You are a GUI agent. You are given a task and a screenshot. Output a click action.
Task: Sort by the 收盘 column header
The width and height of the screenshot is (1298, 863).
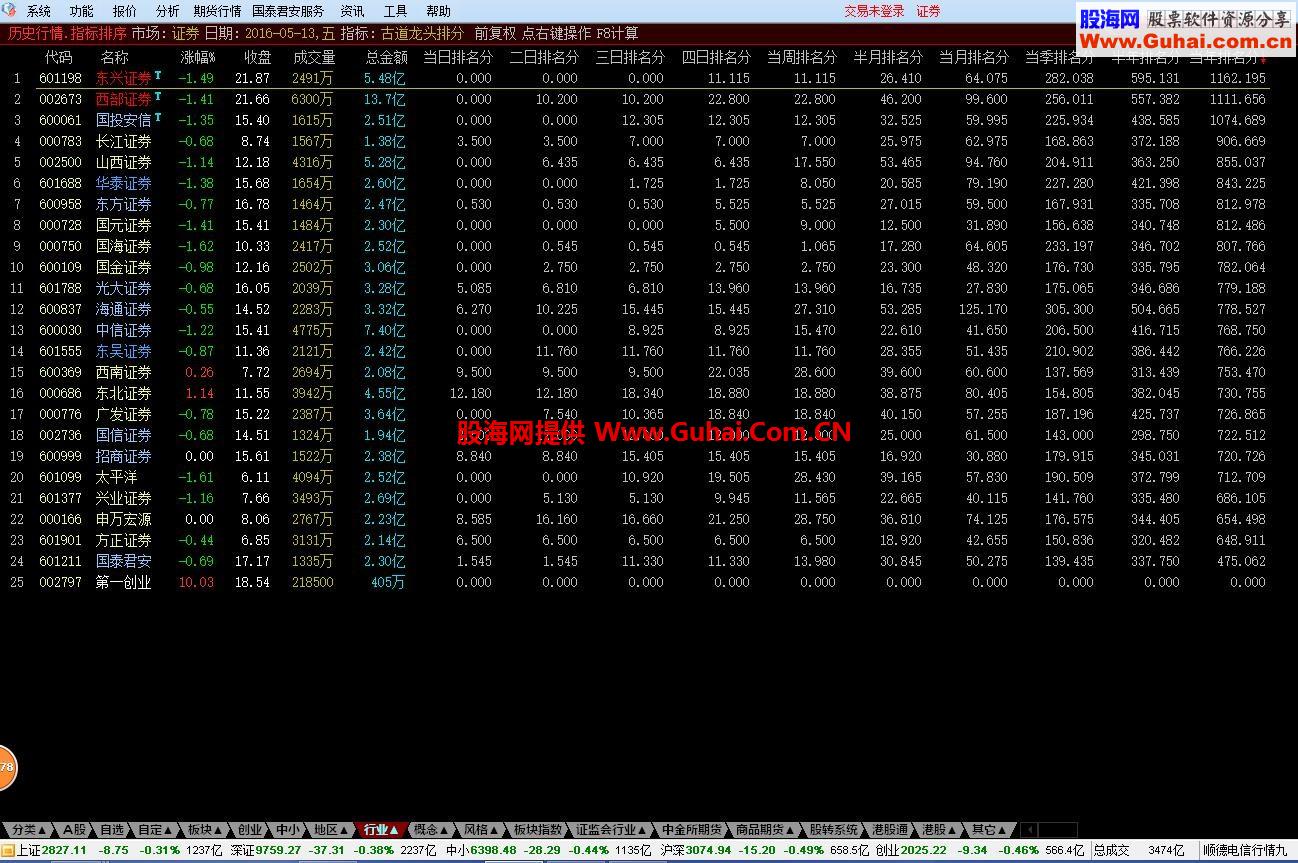tap(257, 57)
